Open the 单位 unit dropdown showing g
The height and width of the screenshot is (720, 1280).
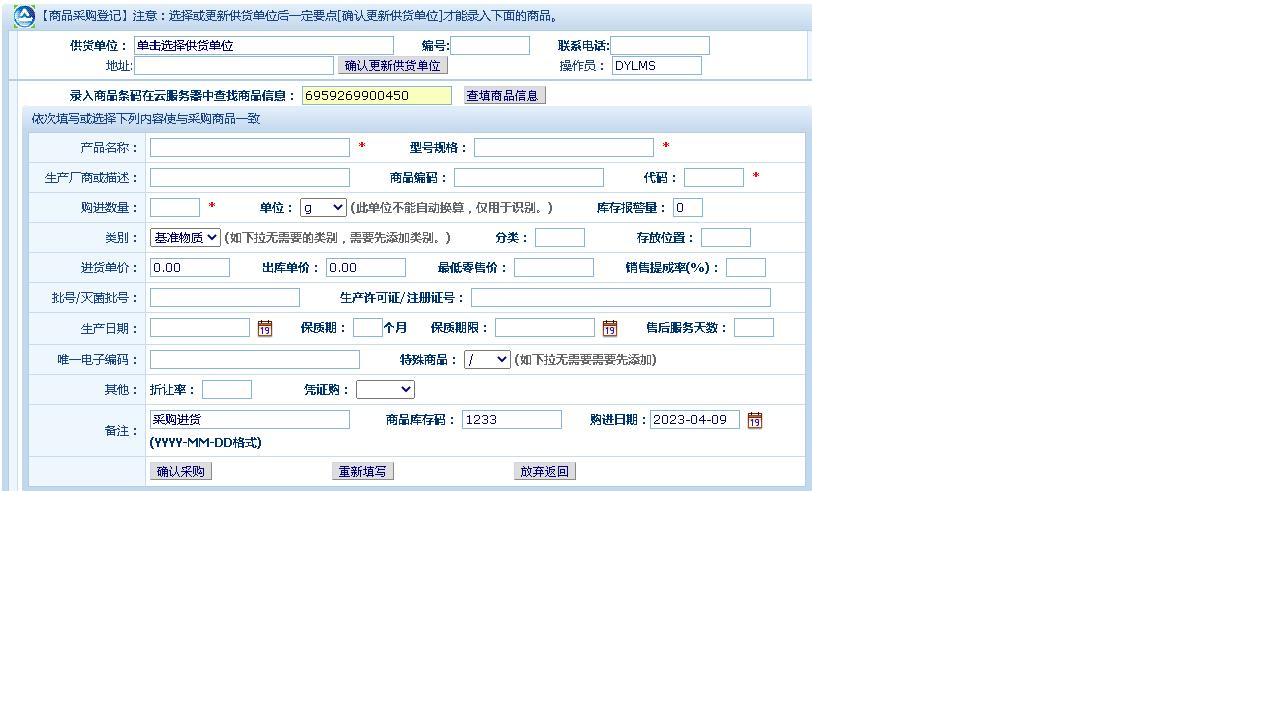[322, 207]
